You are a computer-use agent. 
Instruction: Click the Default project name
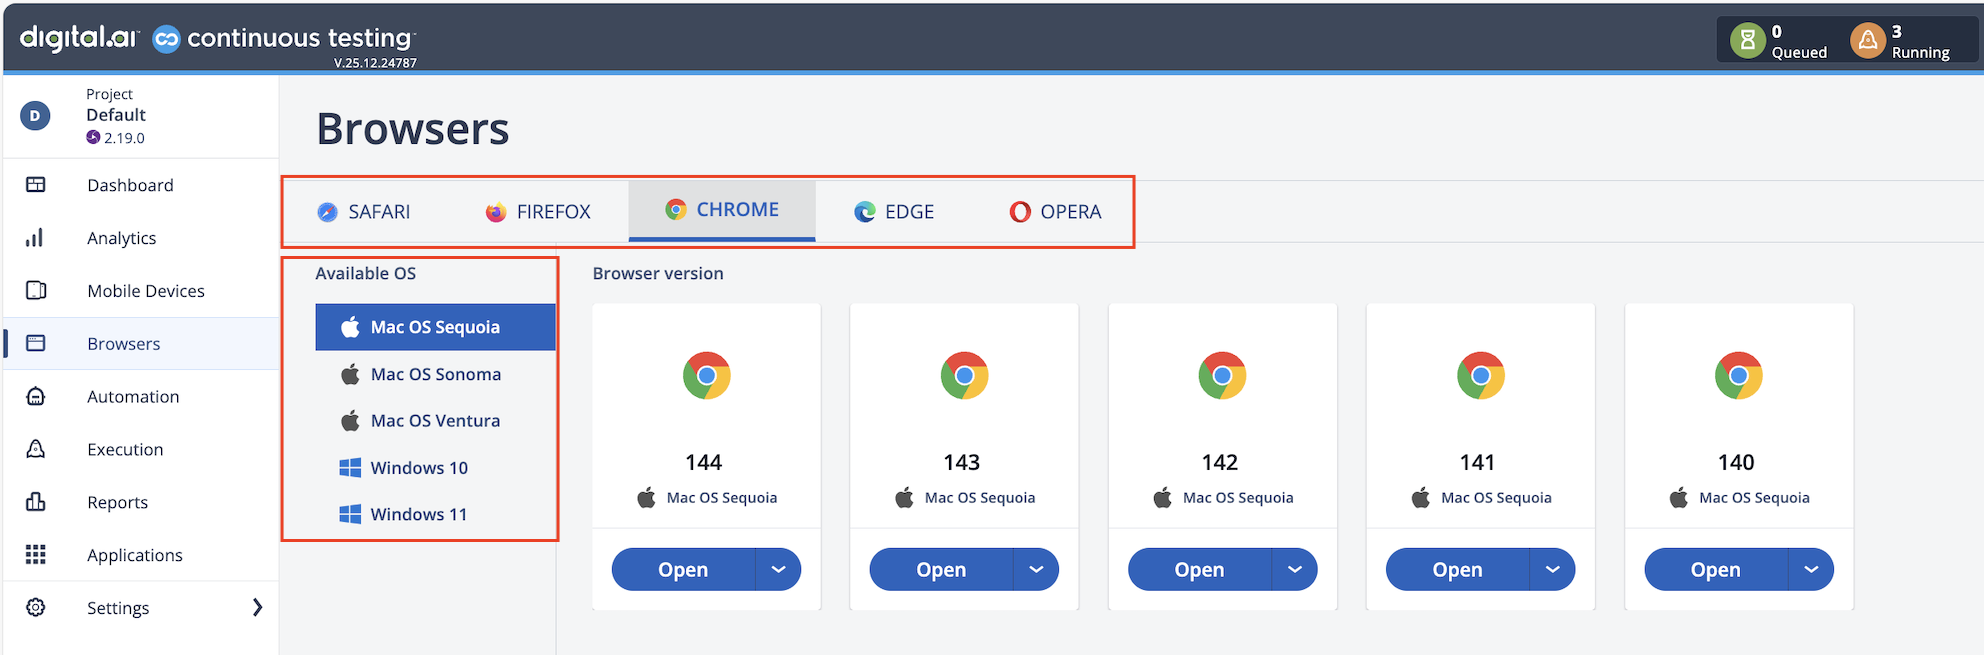pyautogui.click(x=116, y=115)
